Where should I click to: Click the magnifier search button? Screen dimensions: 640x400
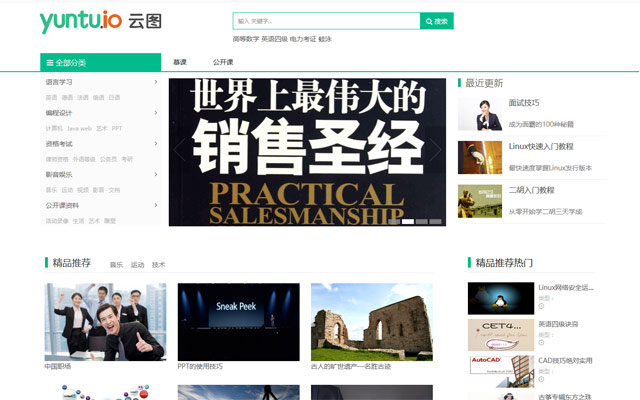[437, 21]
